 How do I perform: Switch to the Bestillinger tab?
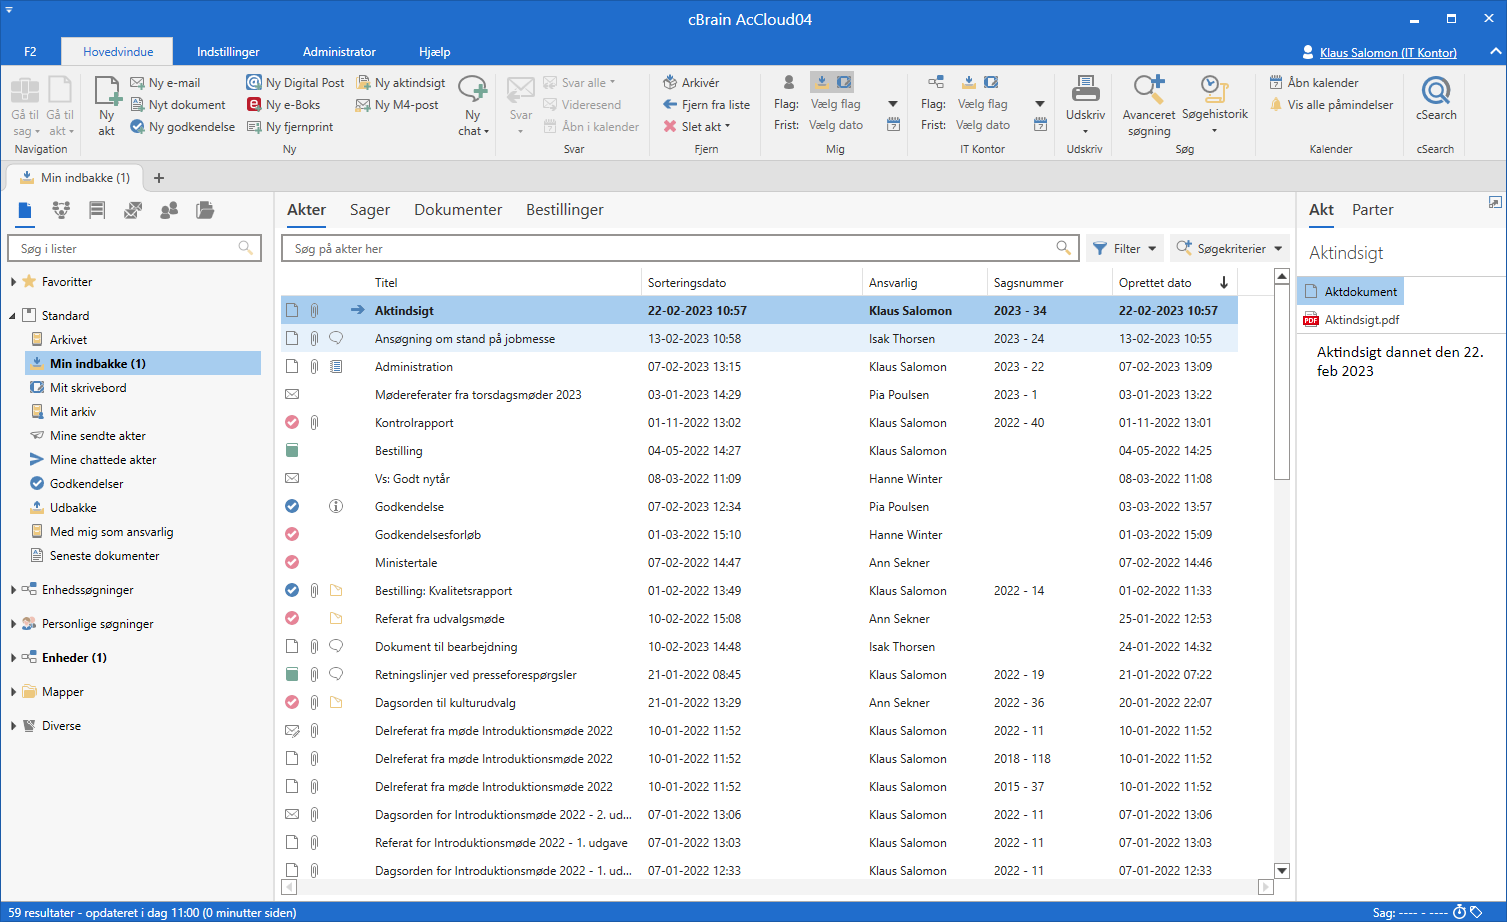565,210
